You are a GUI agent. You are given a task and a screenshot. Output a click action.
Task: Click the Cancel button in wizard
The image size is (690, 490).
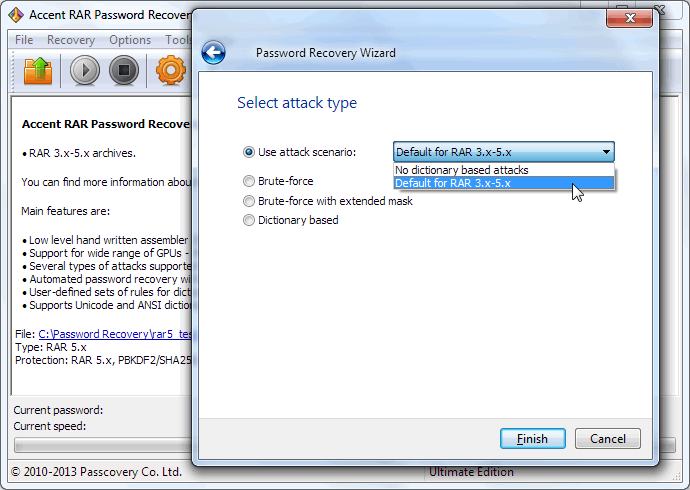(x=608, y=438)
